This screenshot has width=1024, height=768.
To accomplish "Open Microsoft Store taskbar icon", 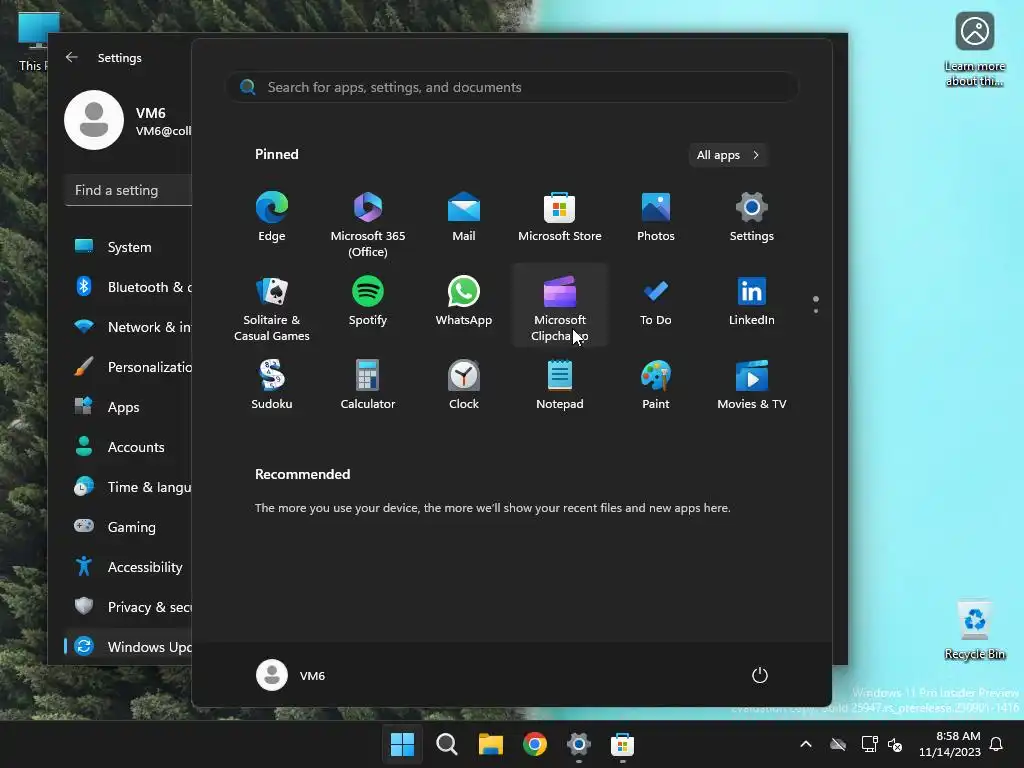I will (x=622, y=744).
